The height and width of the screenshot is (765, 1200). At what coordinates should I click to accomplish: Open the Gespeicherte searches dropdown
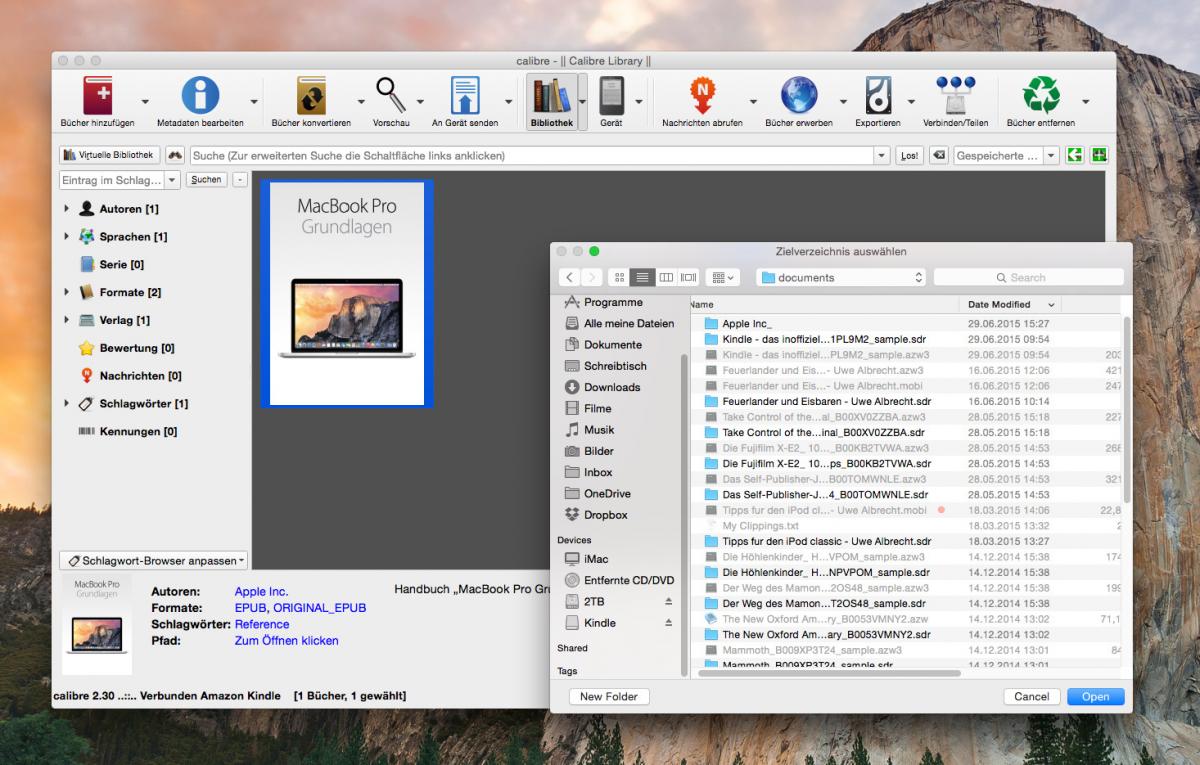coord(1051,155)
